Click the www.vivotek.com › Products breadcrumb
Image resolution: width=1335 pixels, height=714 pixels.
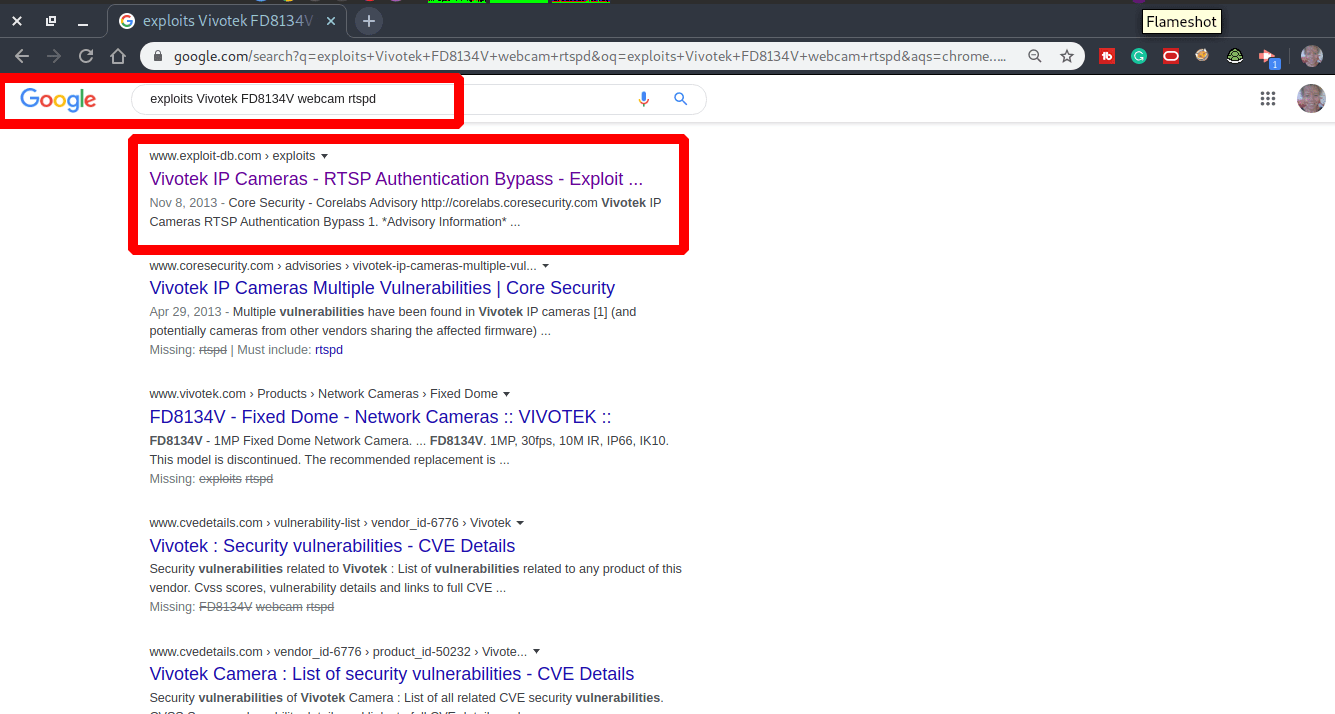[323, 394]
